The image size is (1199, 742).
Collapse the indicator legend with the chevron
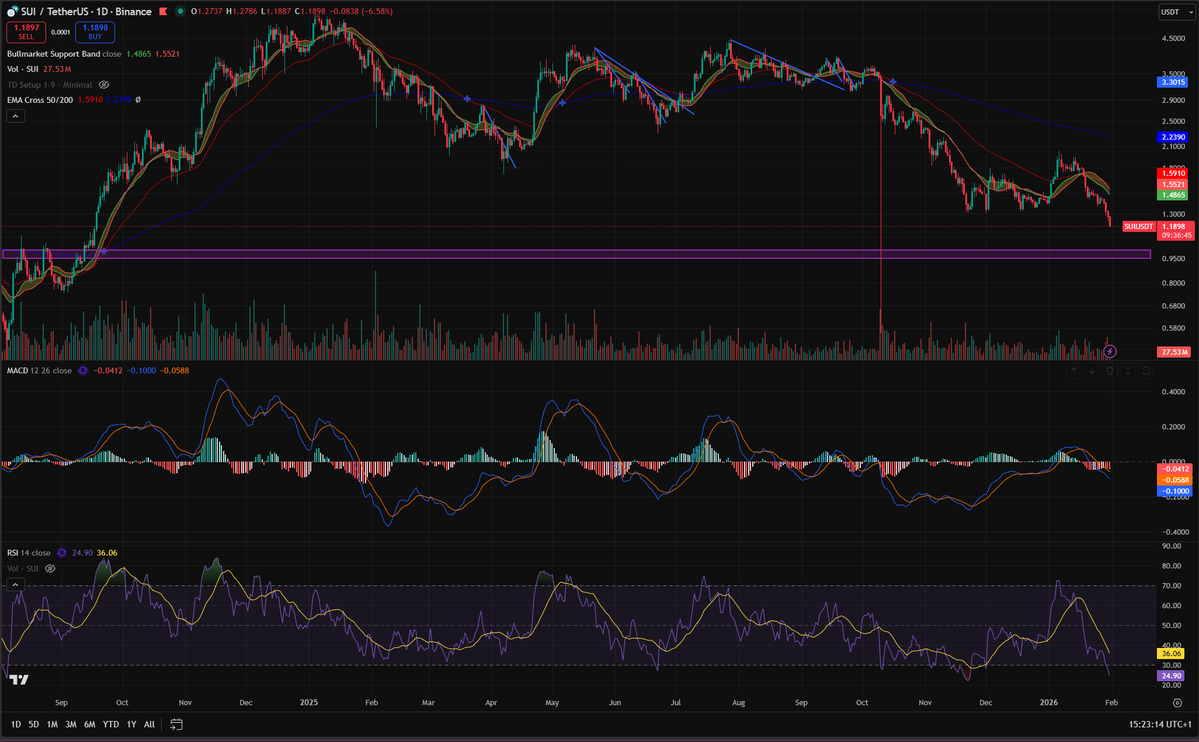(15, 115)
